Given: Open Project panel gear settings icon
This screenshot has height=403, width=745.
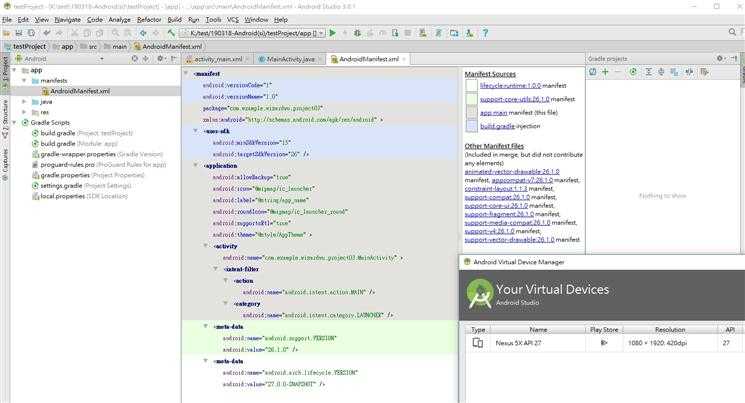Looking at the screenshot, I should point(161,58).
